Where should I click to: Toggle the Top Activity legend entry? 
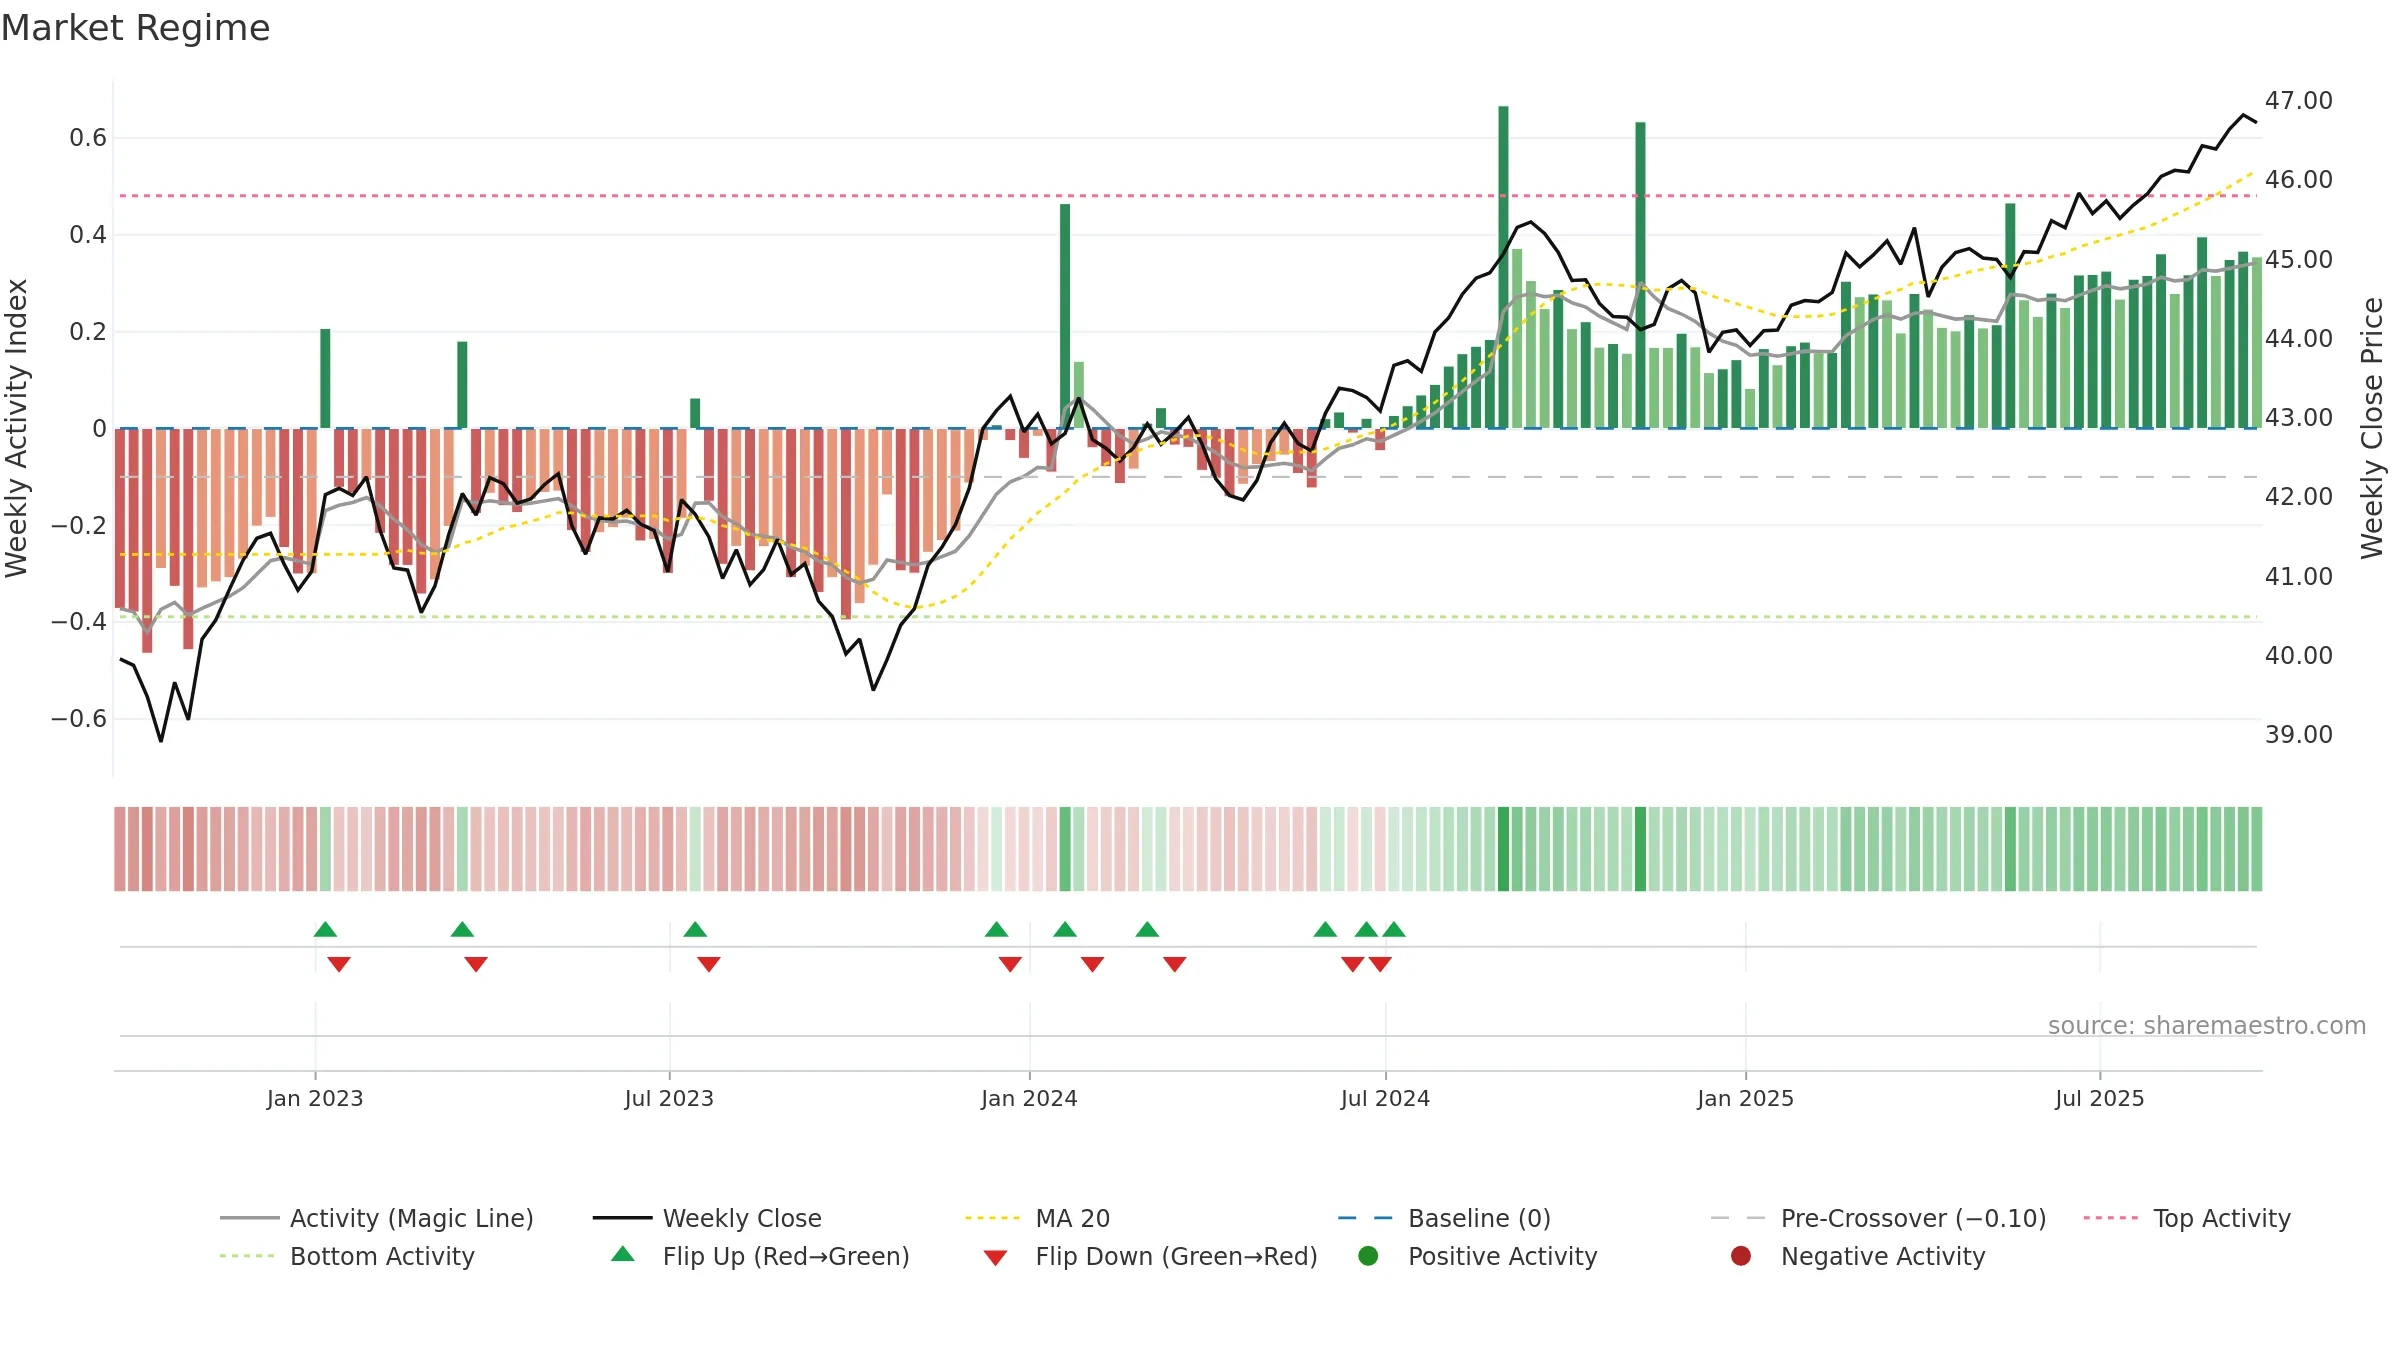click(x=2186, y=1218)
